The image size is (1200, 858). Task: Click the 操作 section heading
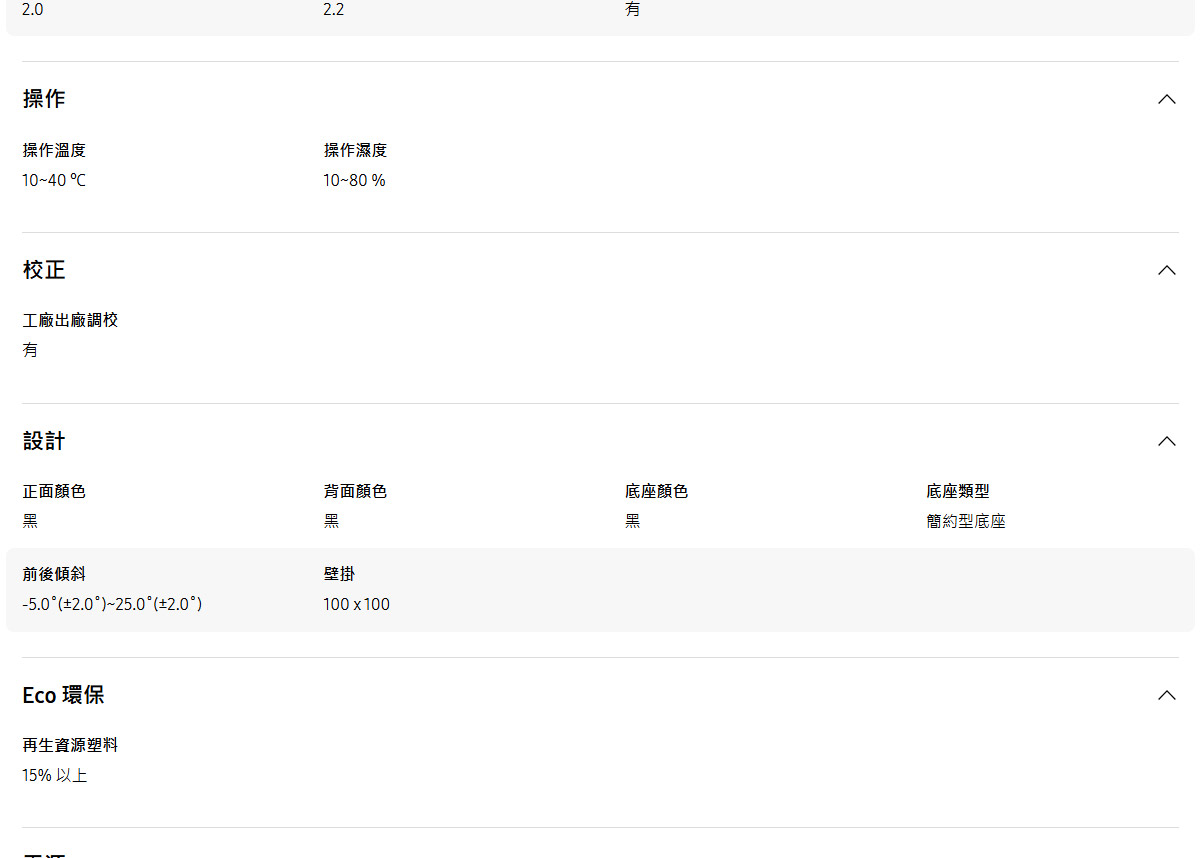pyautogui.click(x=44, y=99)
